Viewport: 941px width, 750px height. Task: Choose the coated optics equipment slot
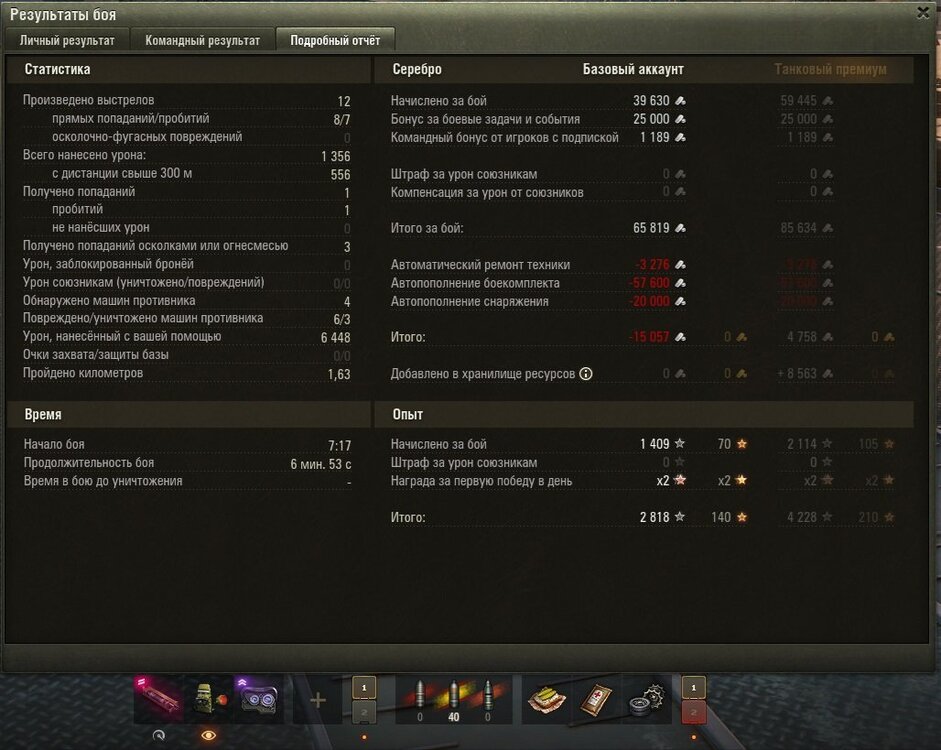click(x=258, y=699)
